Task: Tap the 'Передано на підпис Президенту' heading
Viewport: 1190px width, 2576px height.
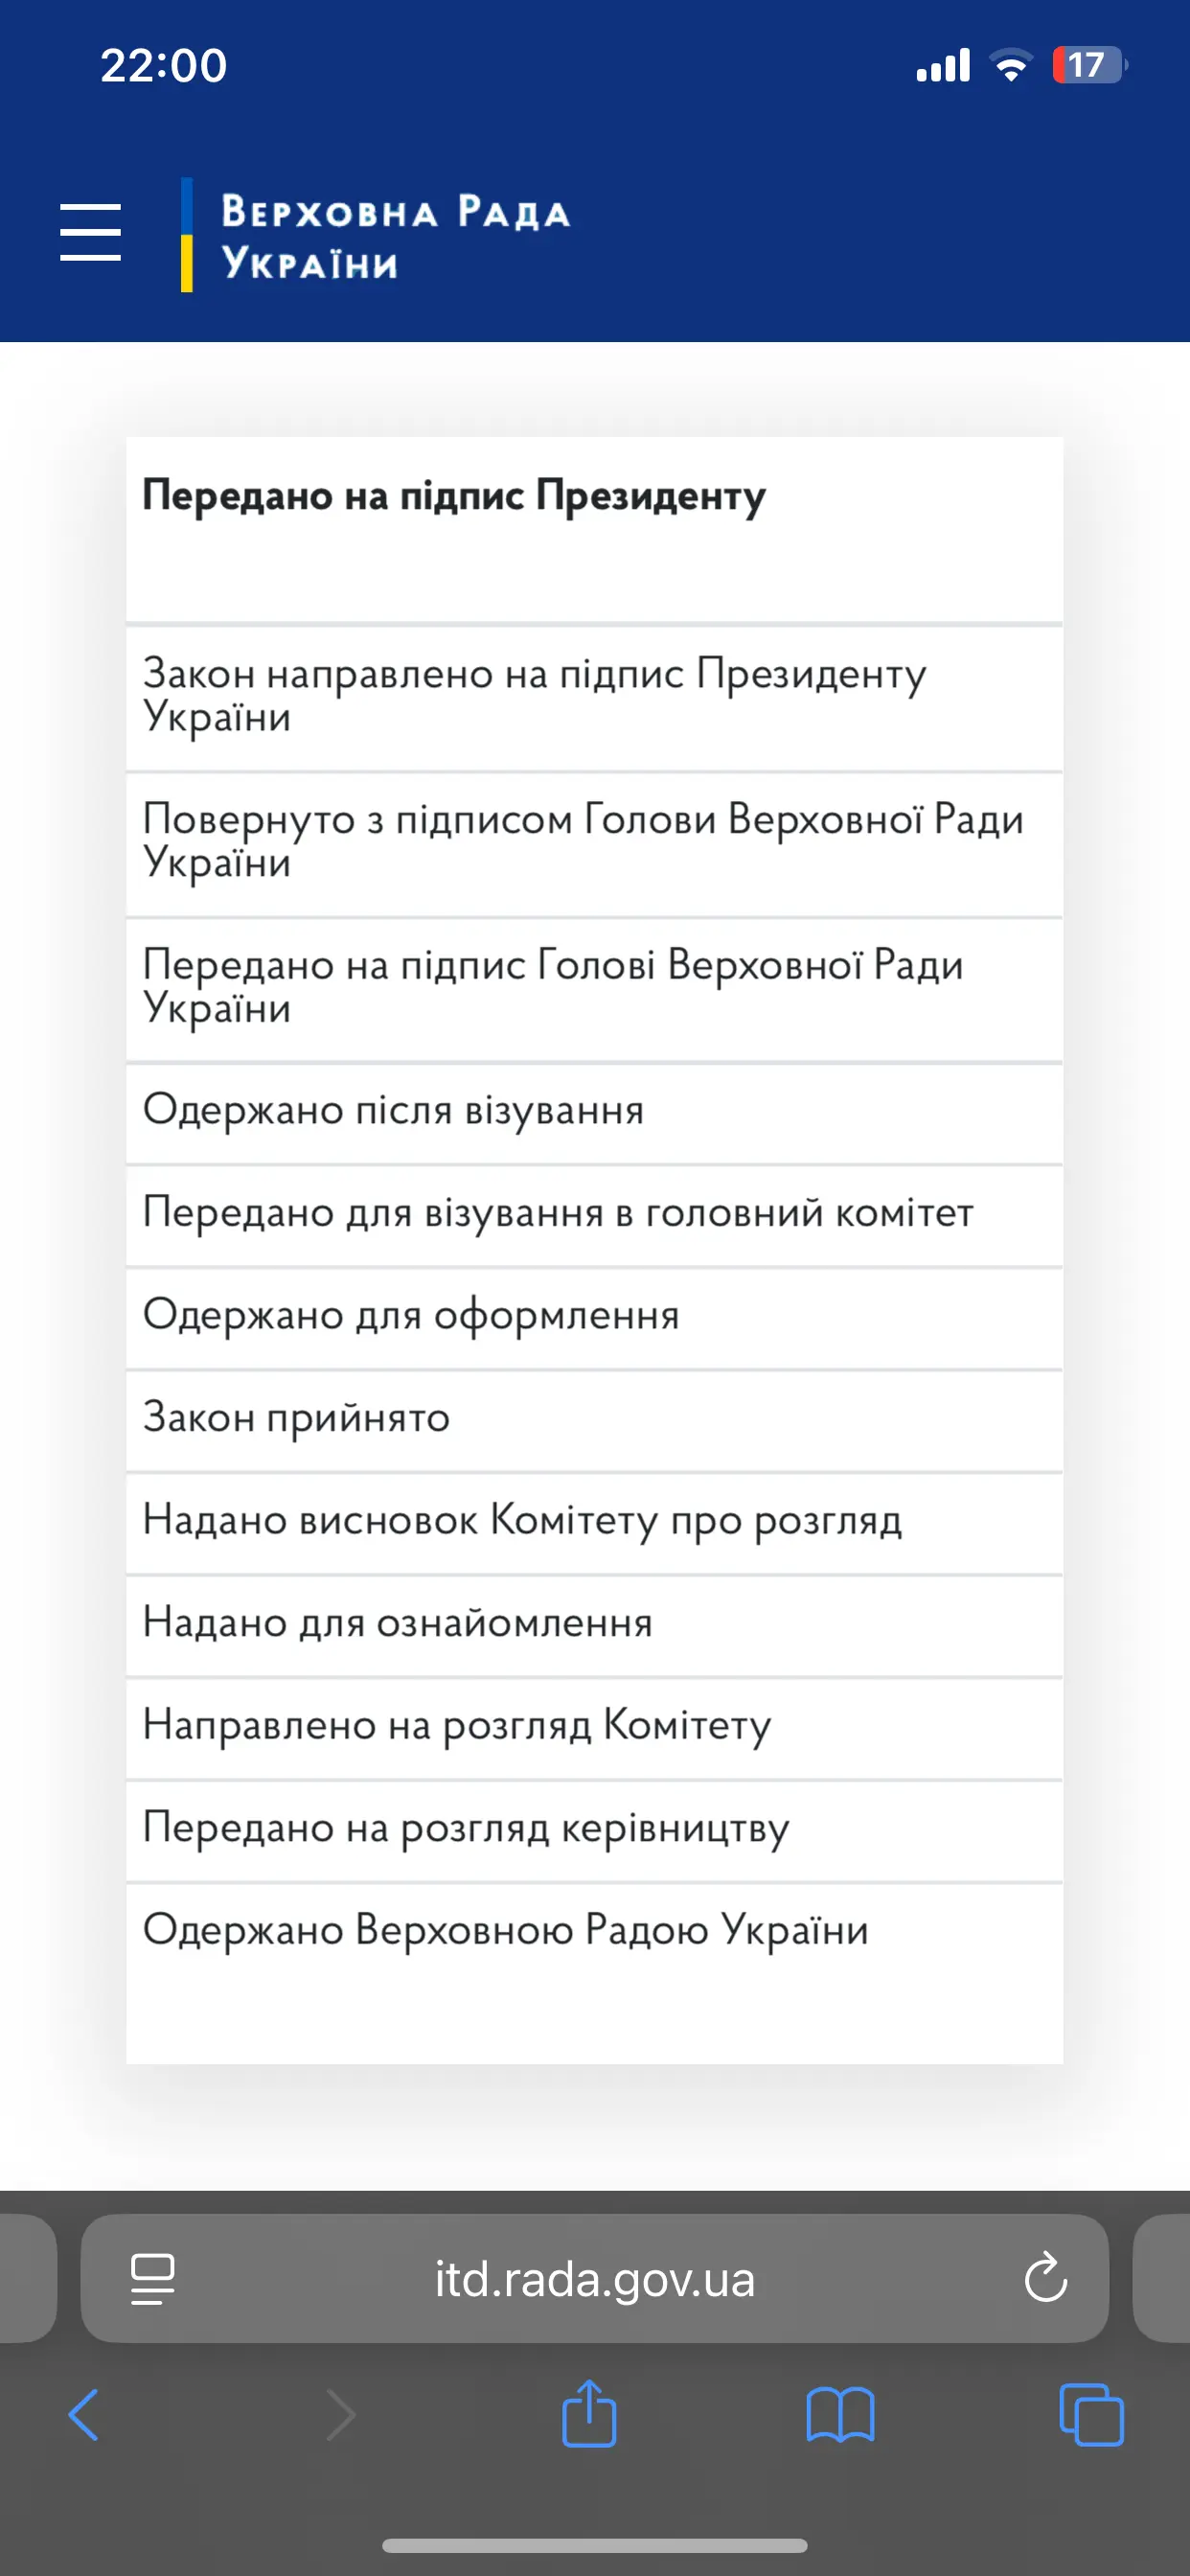Action: (454, 496)
